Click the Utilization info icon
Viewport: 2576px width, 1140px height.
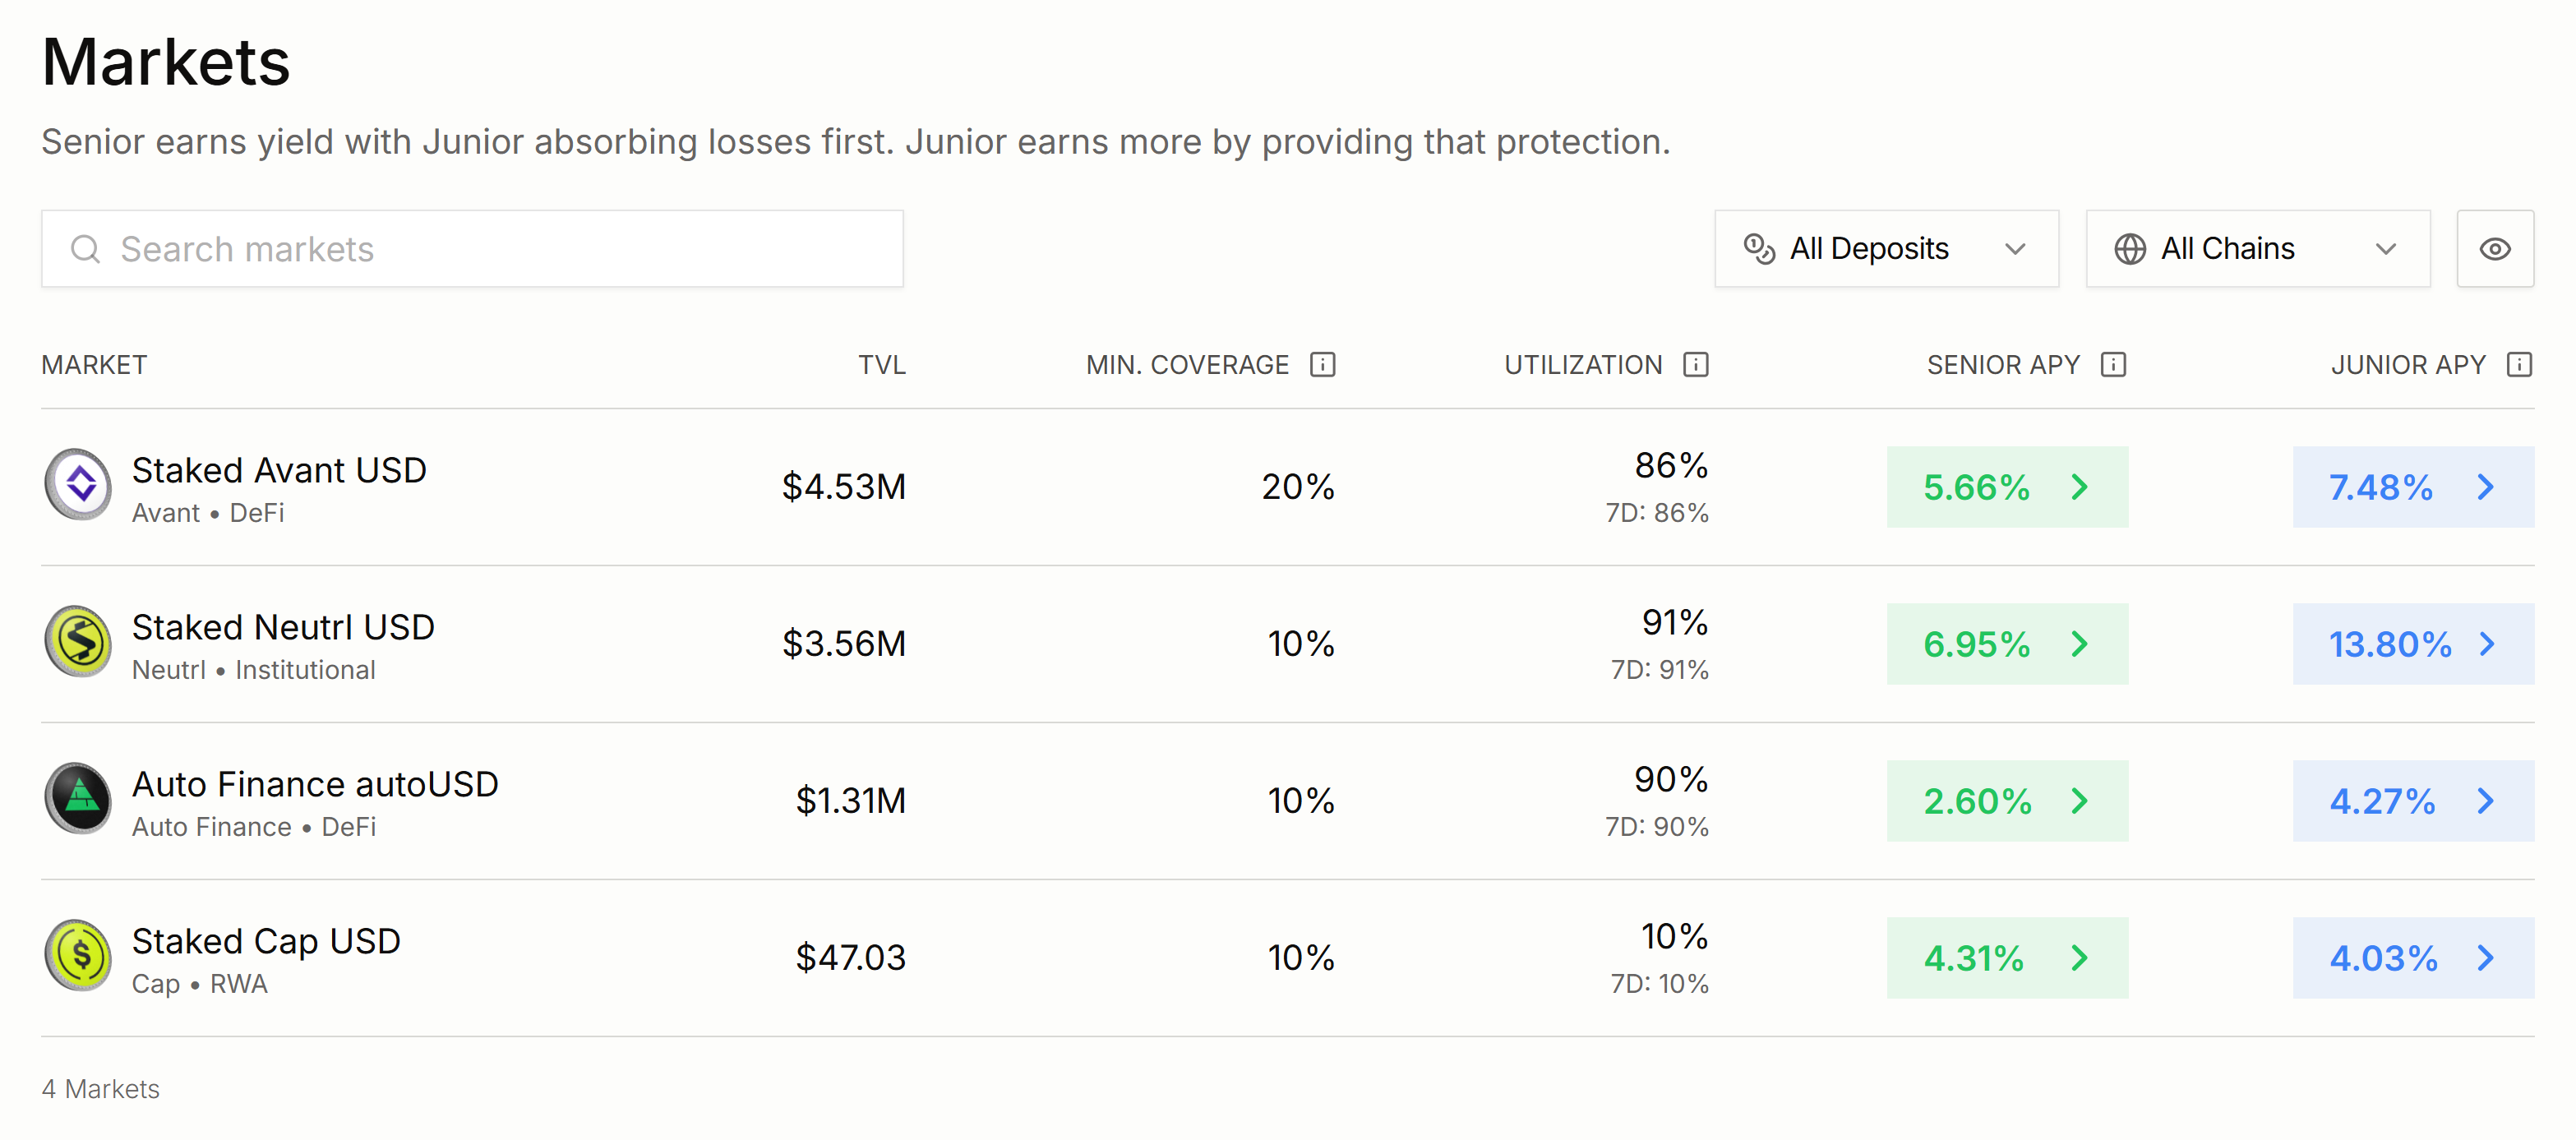pos(1695,365)
